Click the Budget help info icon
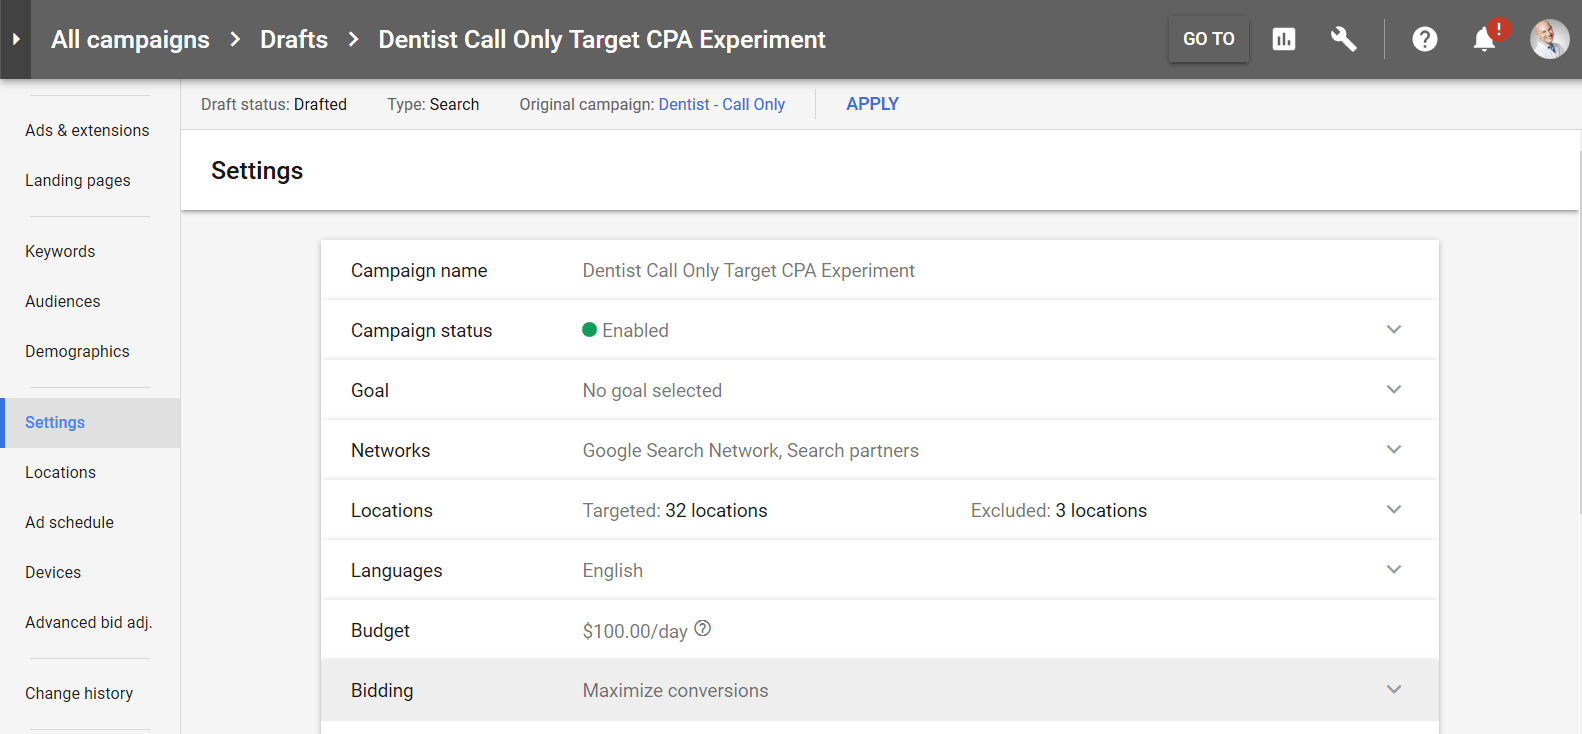 point(703,629)
